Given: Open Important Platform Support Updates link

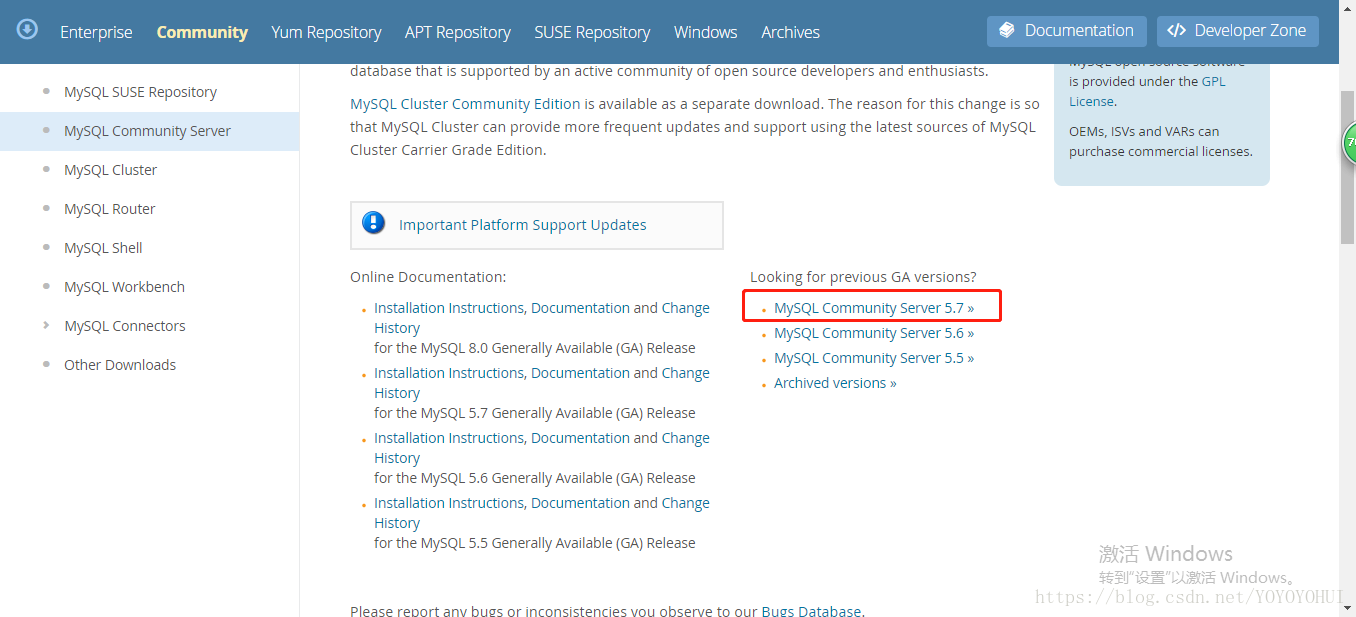Looking at the screenshot, I should (523, 225).
